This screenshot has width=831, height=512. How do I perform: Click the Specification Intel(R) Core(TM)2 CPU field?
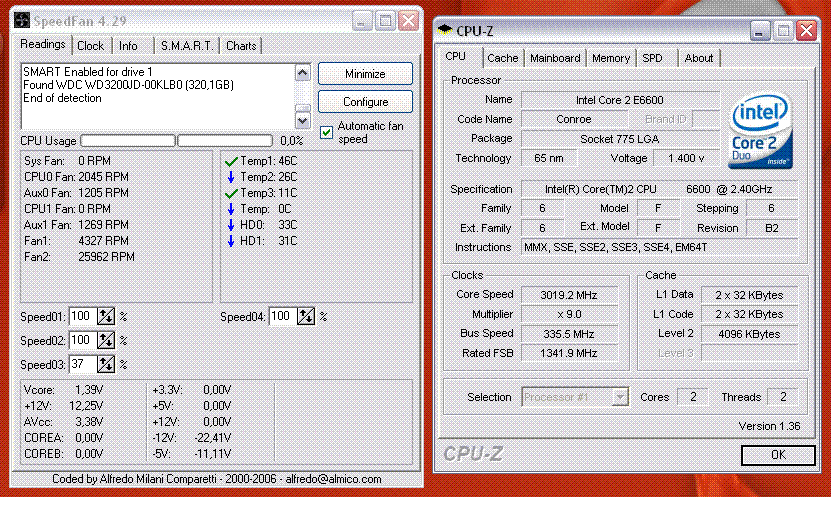pos(659,189)
